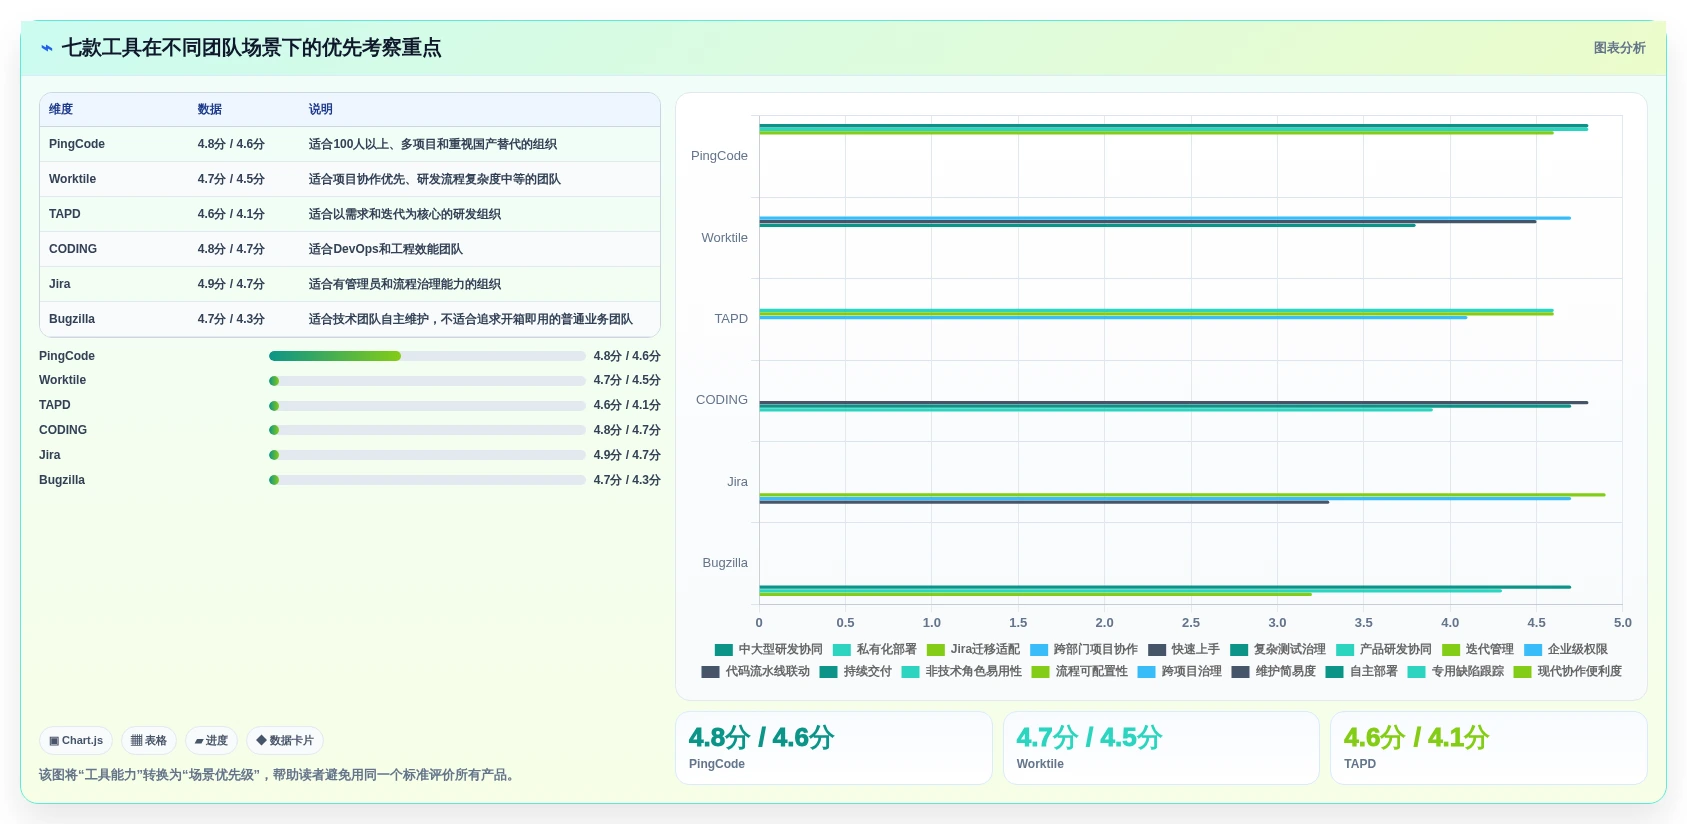This screenshot has width=1687, height=824.
Task: Click the 跨项目治理 legend item
Action: (1180, 672)
